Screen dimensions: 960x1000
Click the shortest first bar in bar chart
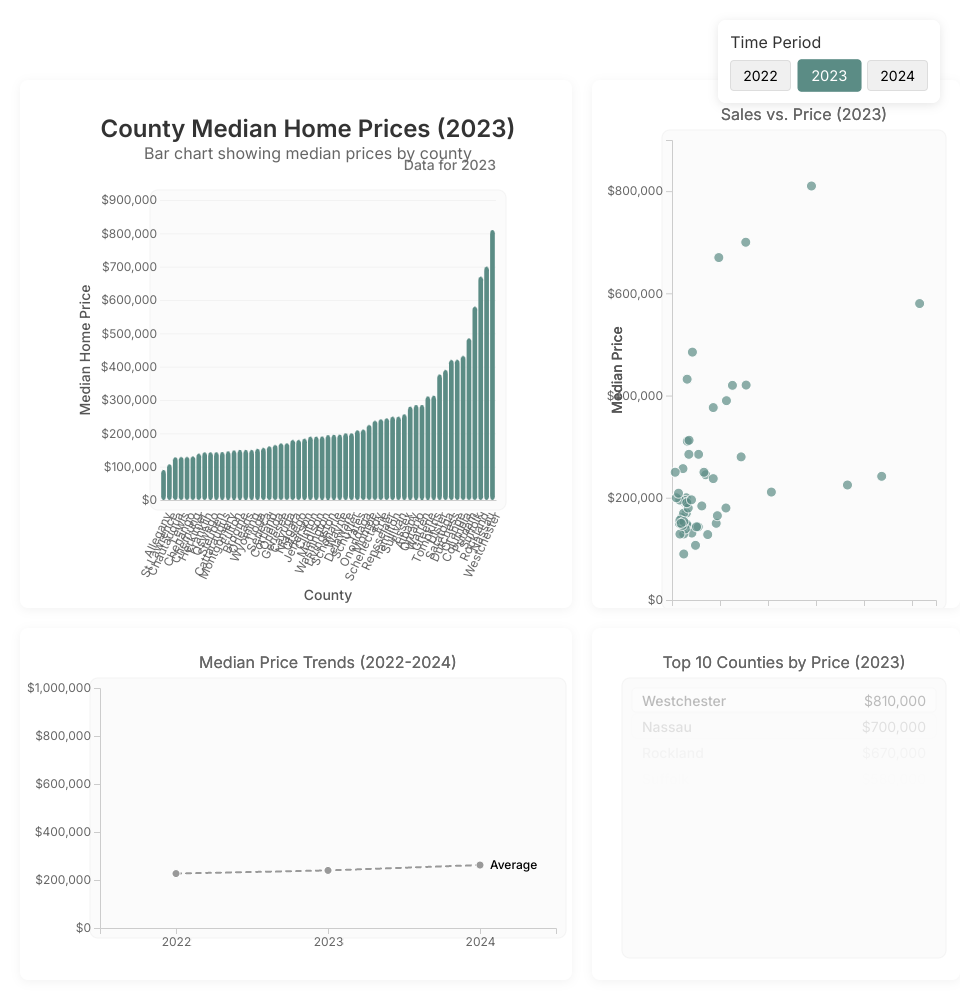(164, 485)
